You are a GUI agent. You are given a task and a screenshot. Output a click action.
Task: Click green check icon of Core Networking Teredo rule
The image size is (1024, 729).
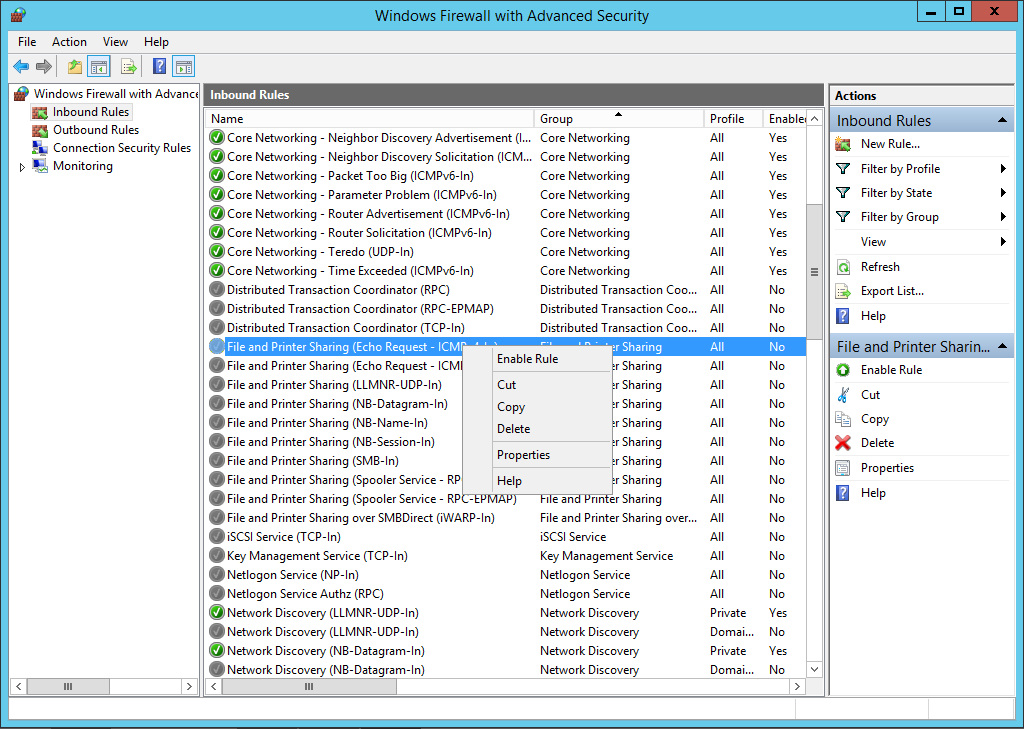[x=217, y=252]
